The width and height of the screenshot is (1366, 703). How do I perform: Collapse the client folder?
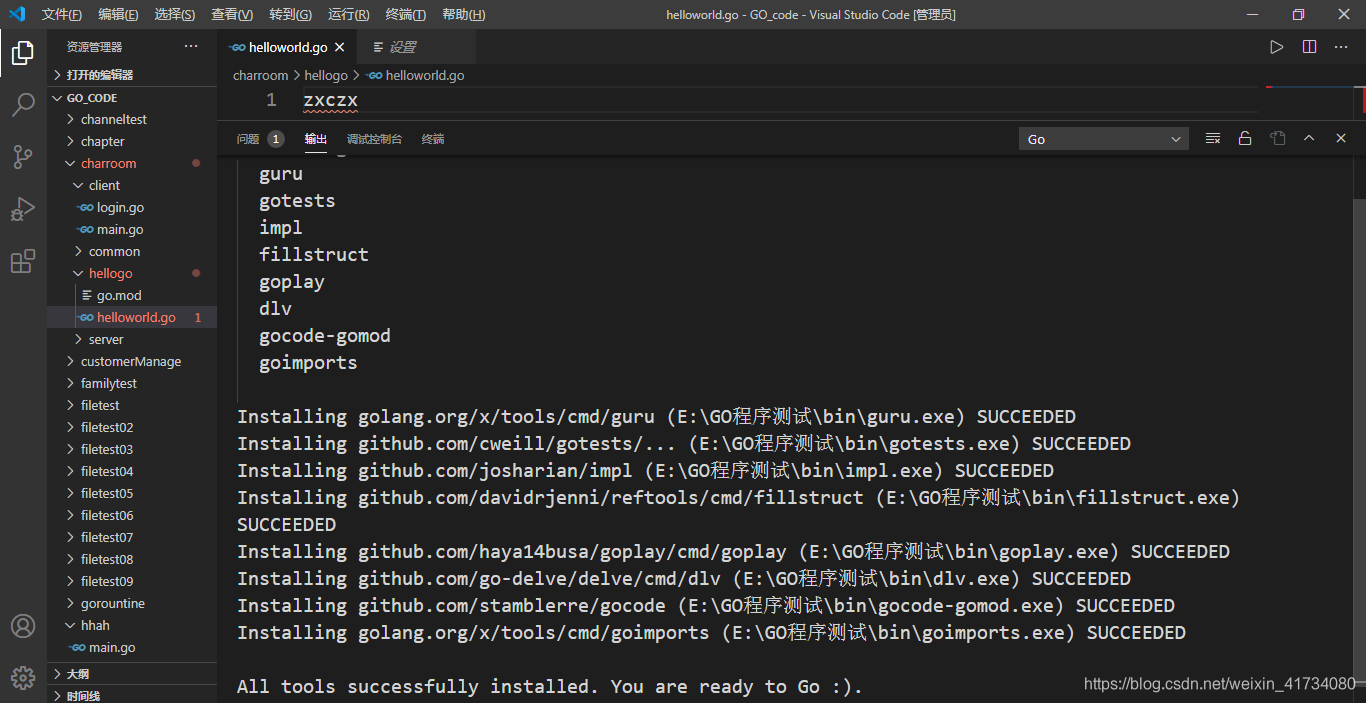(x=132, y=185)
